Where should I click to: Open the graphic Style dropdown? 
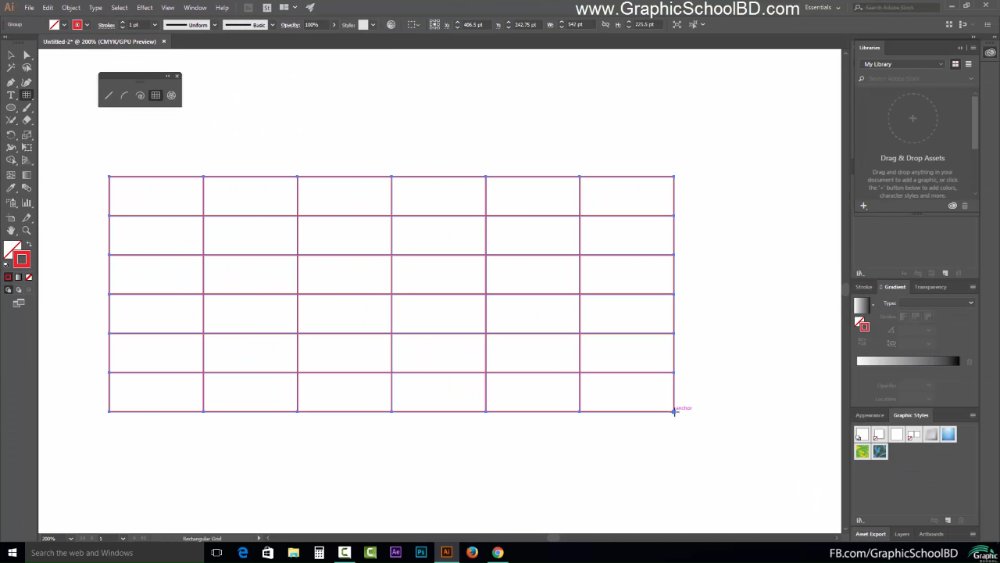373,25
